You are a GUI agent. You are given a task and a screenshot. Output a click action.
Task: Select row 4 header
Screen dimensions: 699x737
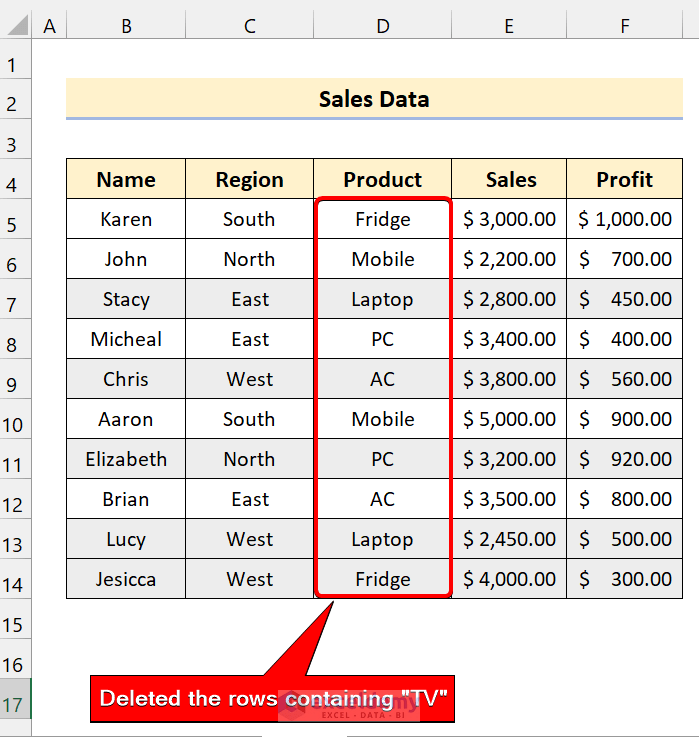(16, 179)
